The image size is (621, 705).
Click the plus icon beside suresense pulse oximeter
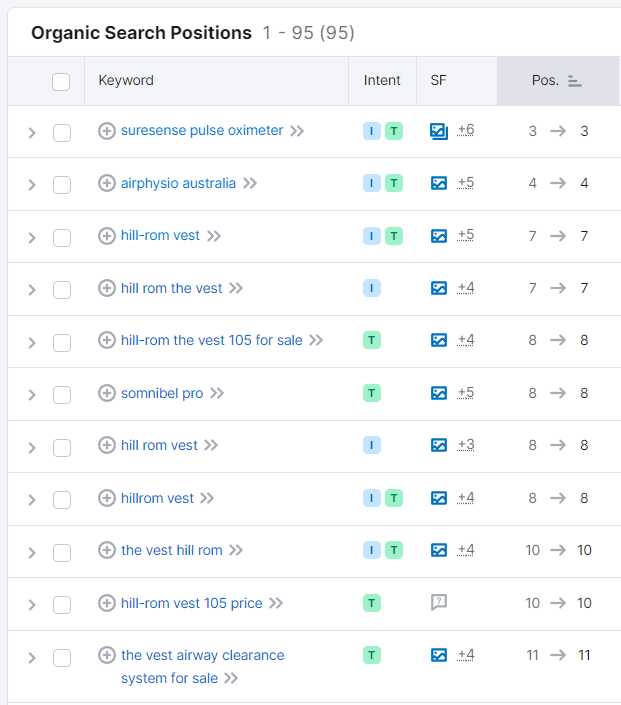coord(107,131)
